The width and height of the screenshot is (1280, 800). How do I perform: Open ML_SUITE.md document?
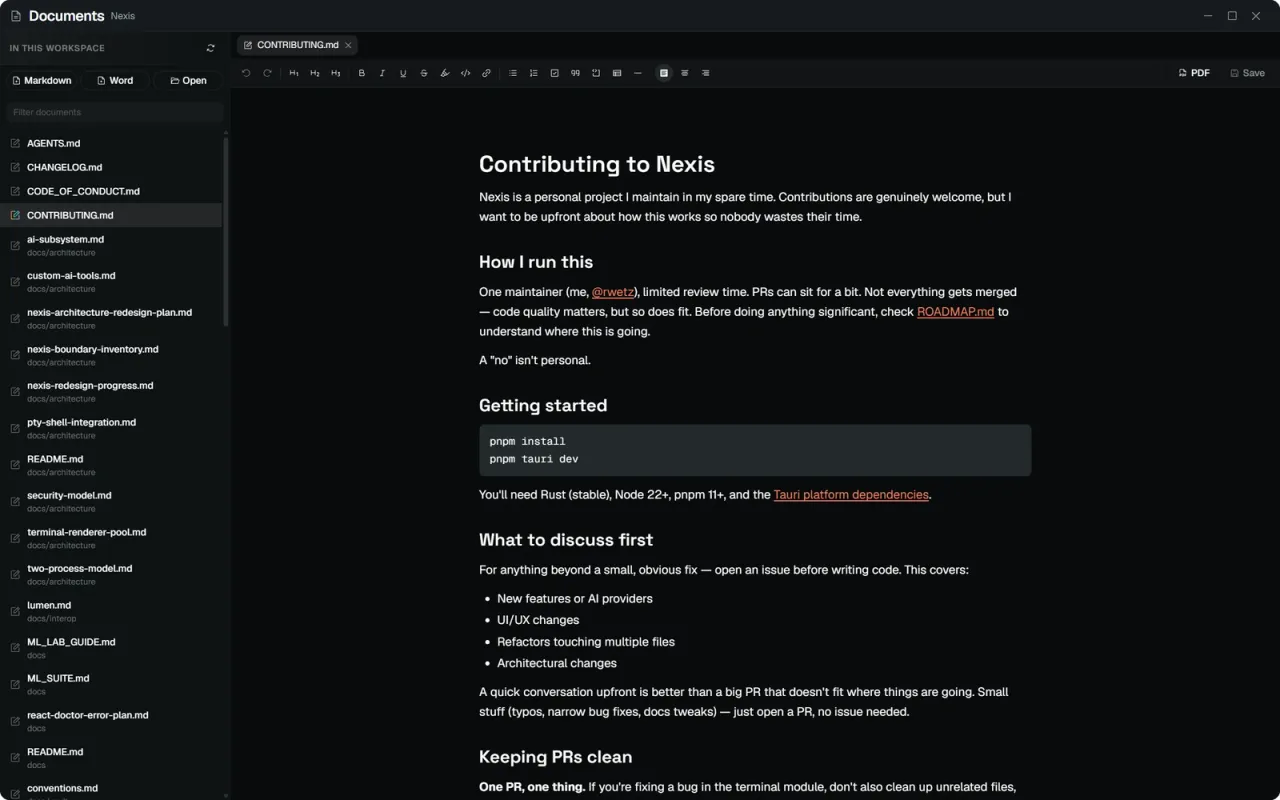coord(111,684)
